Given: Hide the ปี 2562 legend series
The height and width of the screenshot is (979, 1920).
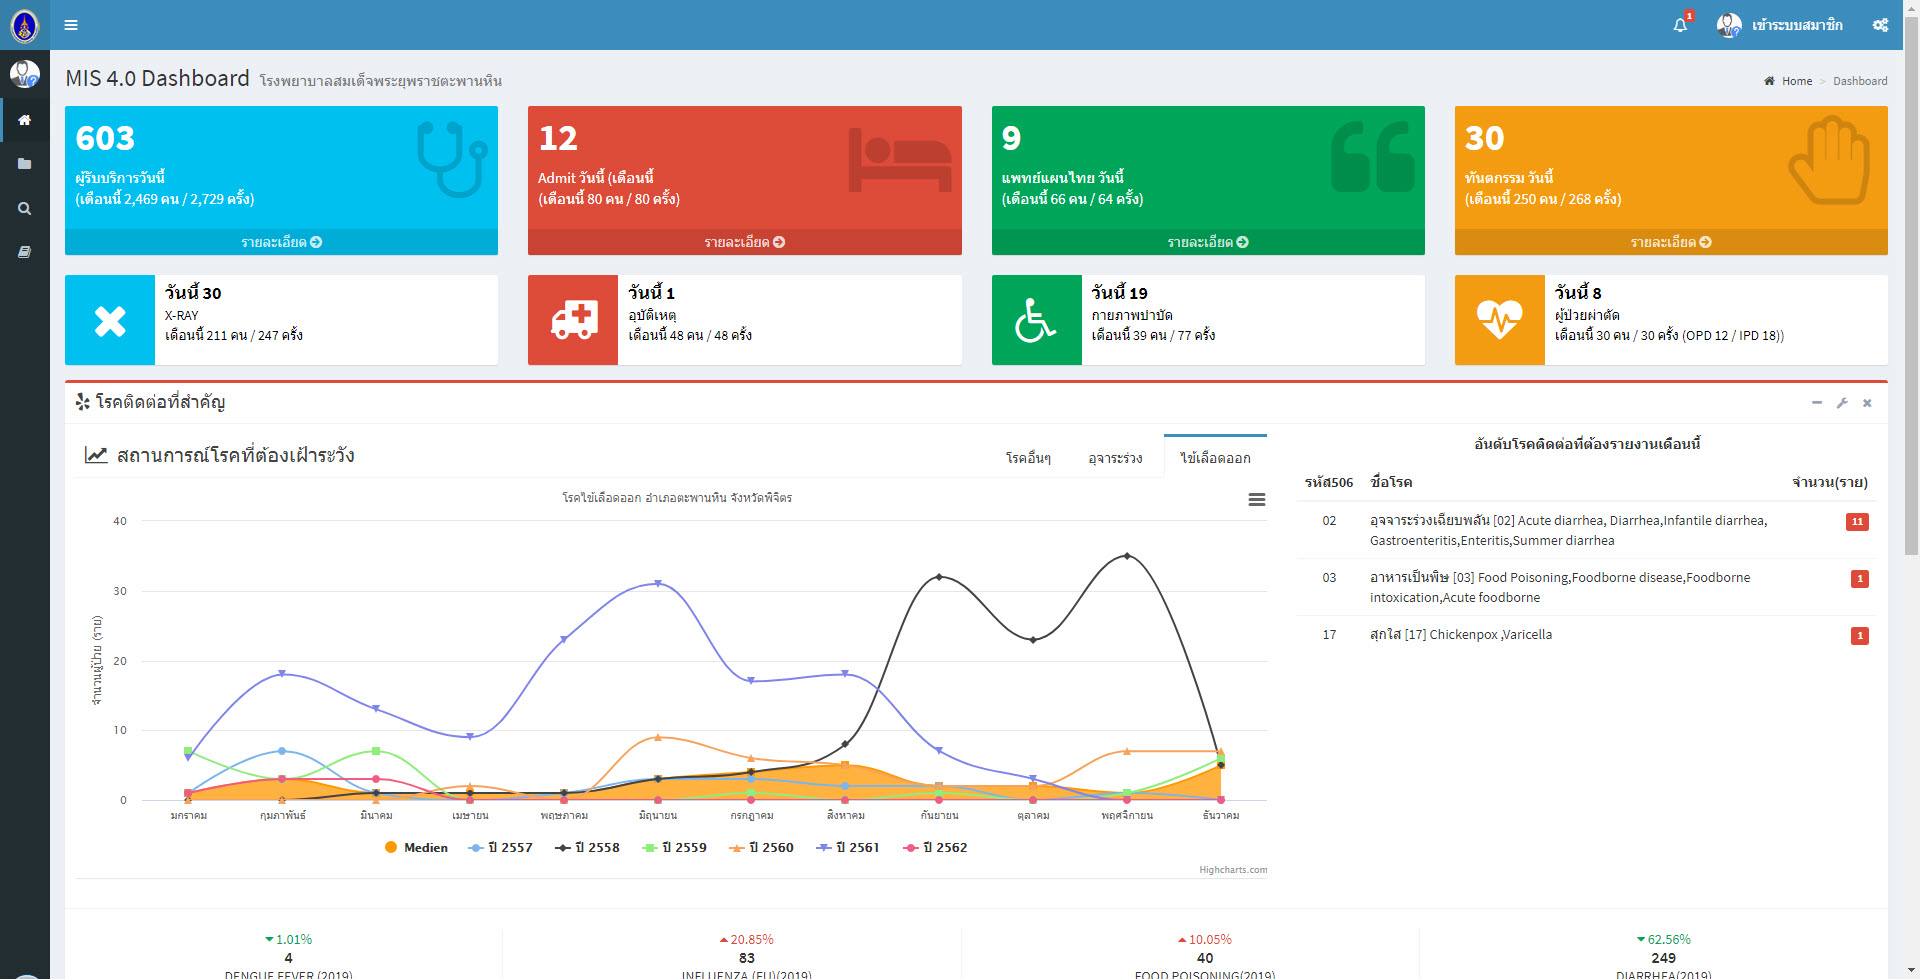Looking at the screenshot, I should pyautogui.click(x=935, y=847).
